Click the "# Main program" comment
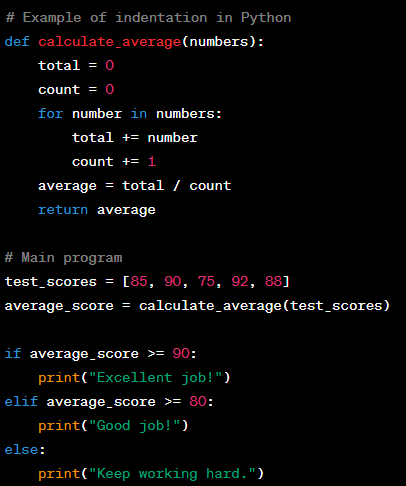This screenshot has width=406, height=486. tap(64, 258)
